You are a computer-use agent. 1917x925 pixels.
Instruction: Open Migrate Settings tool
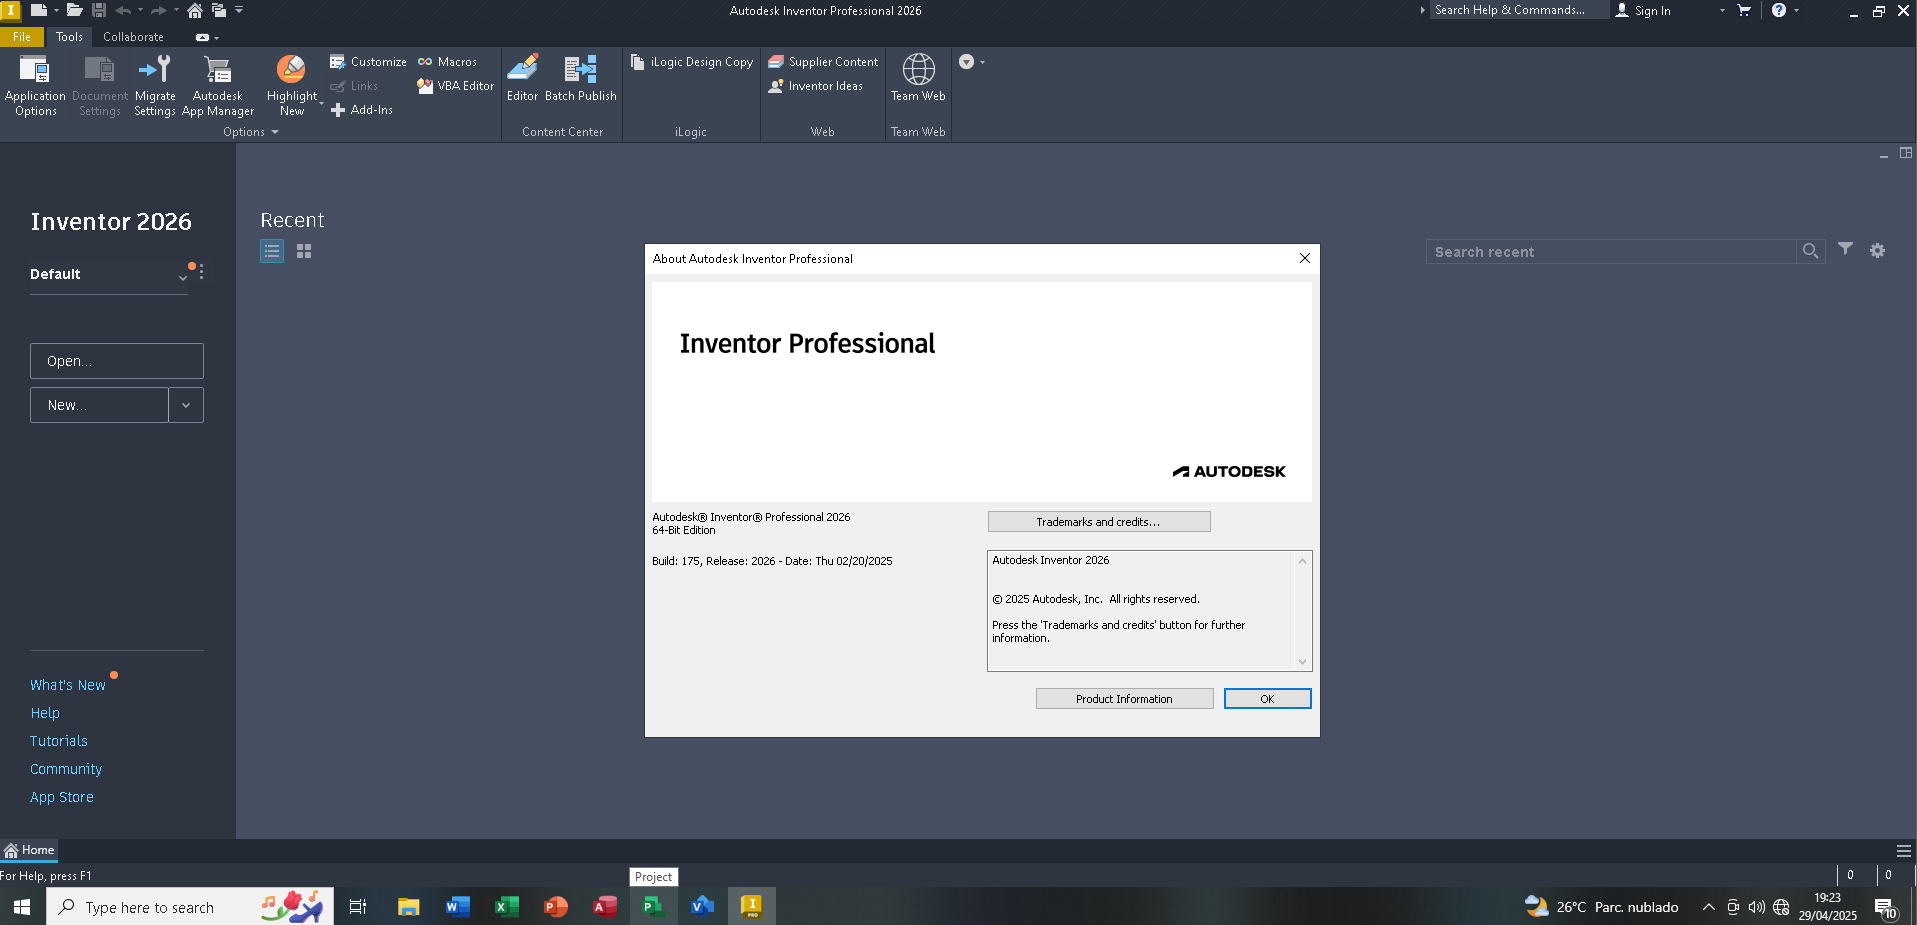tap(155, 86)
